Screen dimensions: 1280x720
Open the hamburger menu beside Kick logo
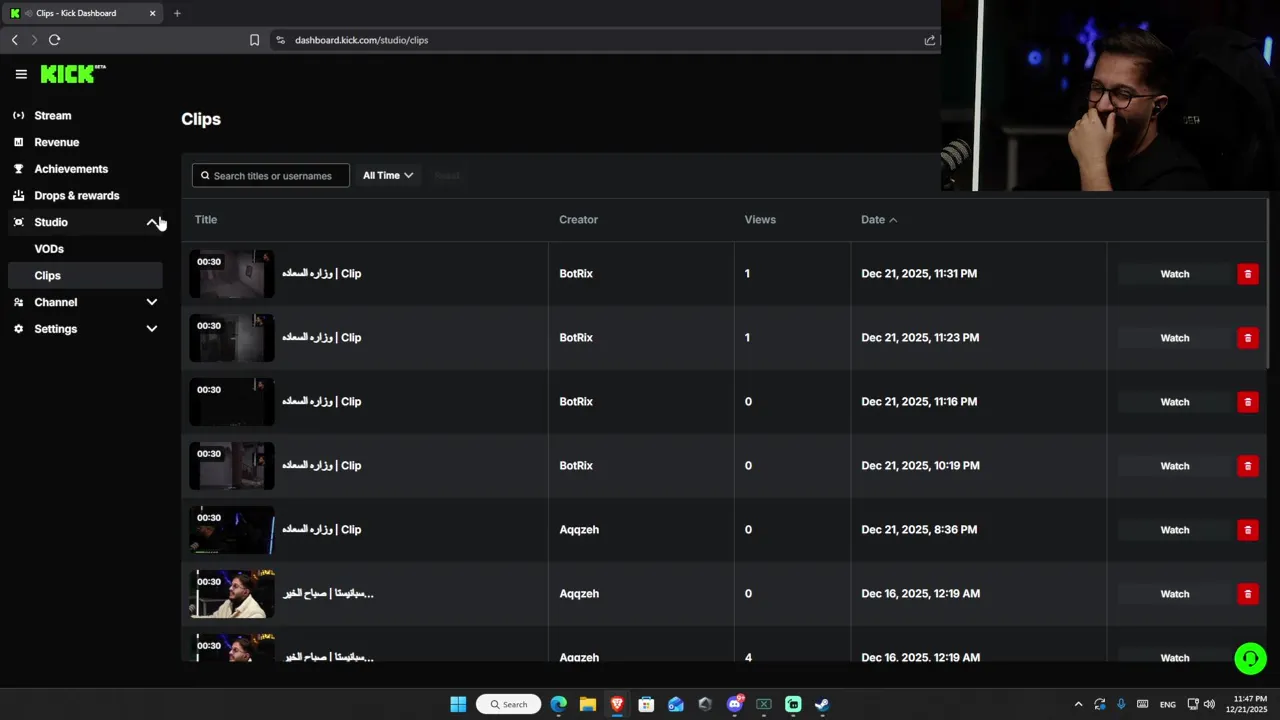point(21,74)
